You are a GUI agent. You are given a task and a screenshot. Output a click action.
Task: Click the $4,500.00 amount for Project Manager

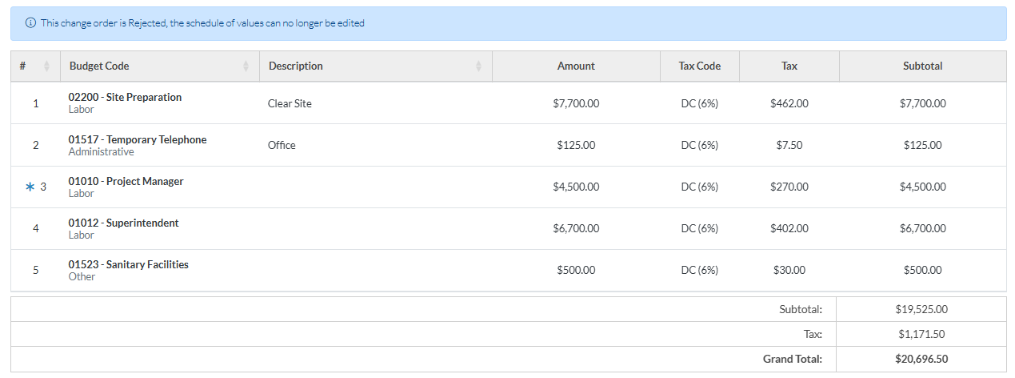(576, 186)
